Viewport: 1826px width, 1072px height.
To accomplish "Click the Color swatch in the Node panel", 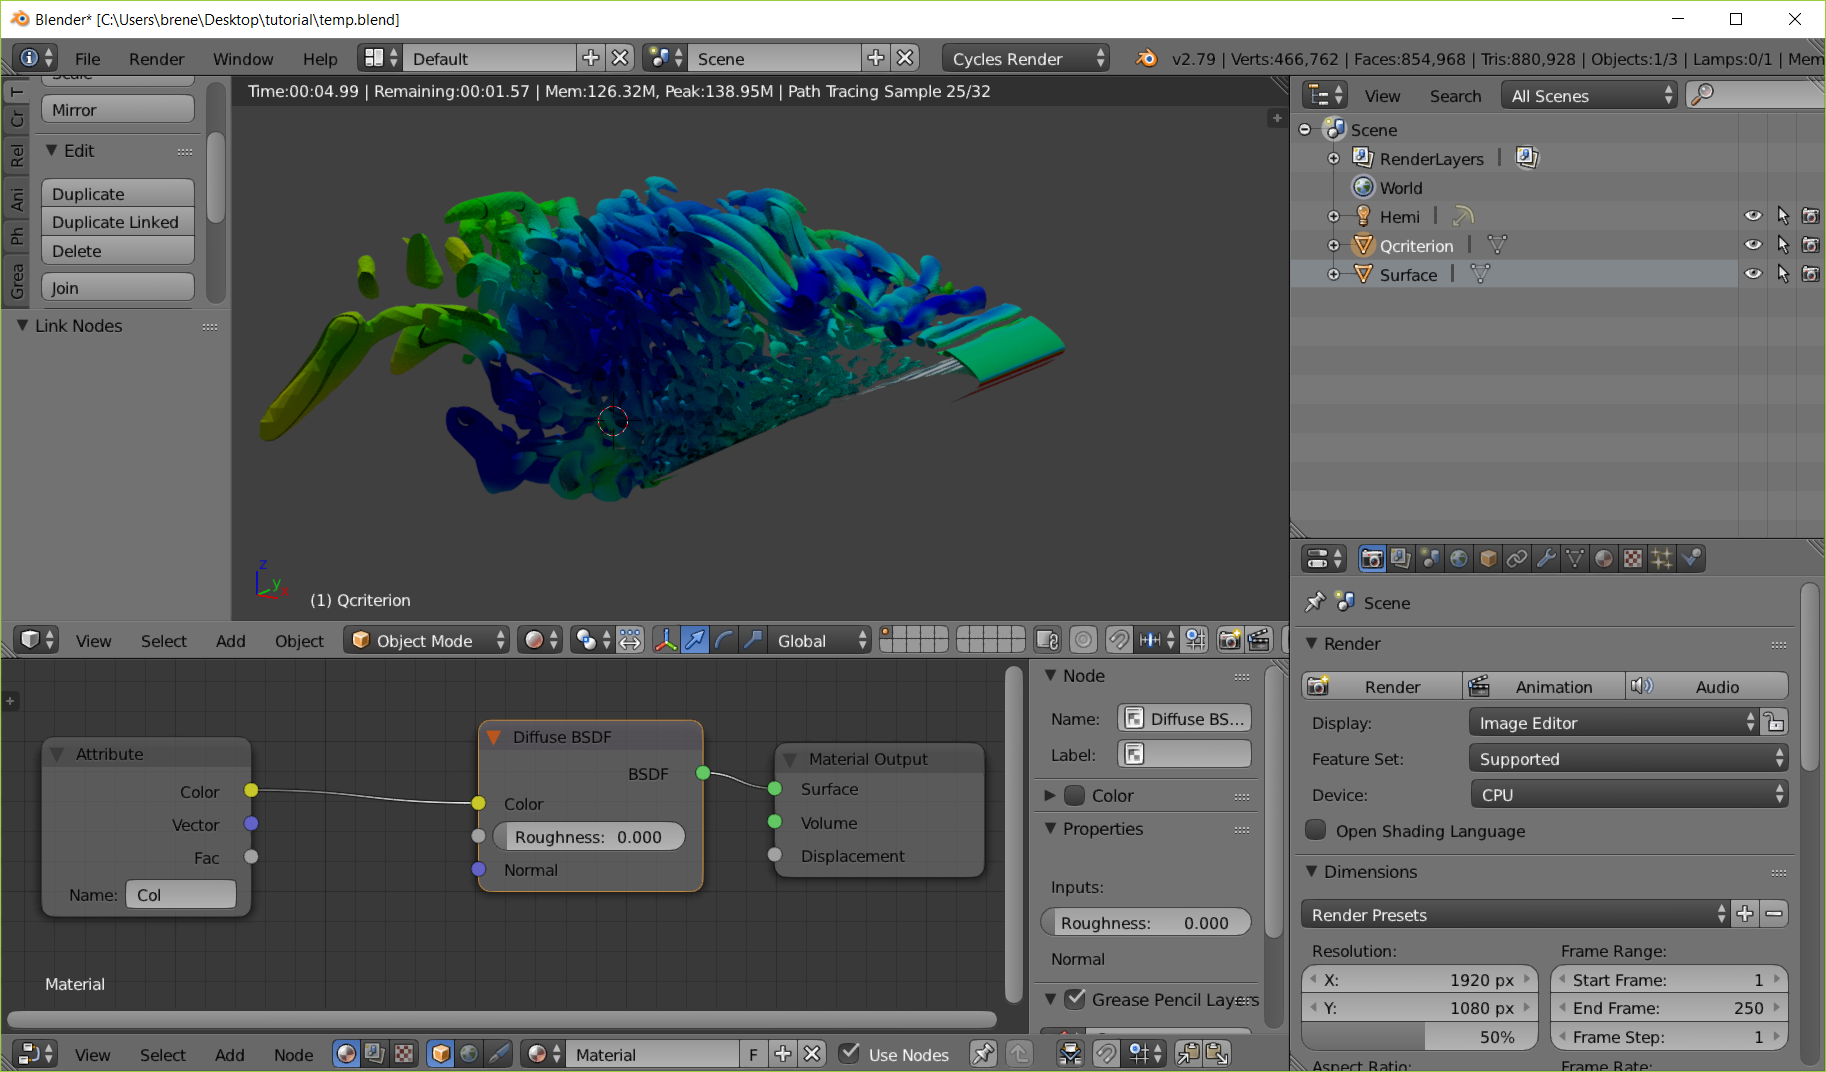I will click(x=1074, y=795).
